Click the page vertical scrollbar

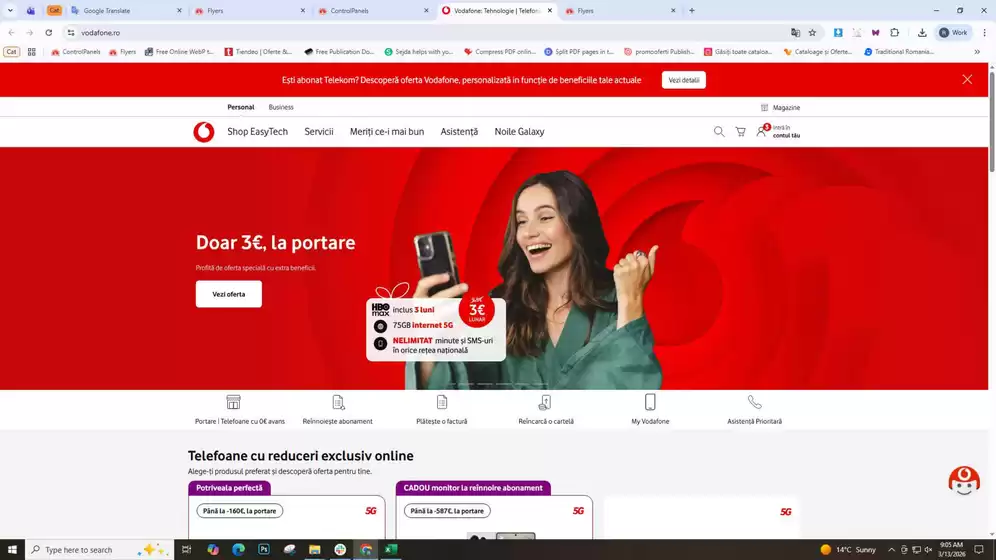(991, 121)
